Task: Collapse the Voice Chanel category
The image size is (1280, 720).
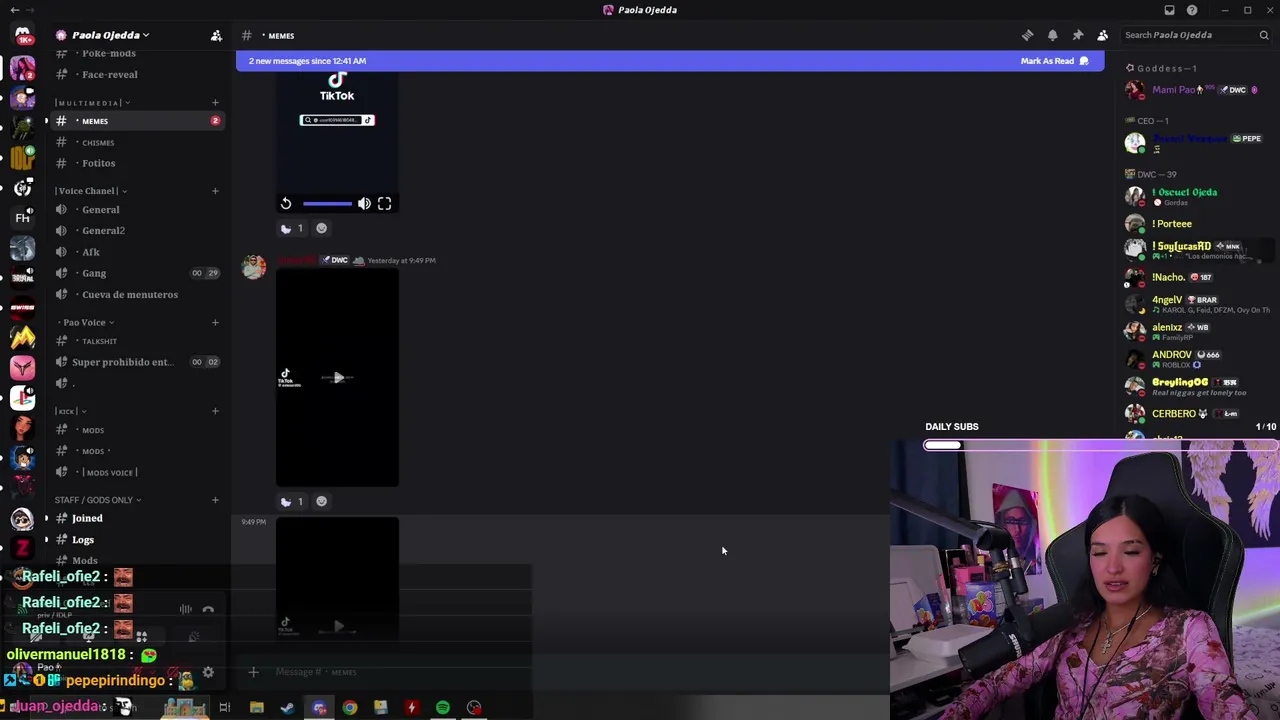Action: [x=91, y=191]
